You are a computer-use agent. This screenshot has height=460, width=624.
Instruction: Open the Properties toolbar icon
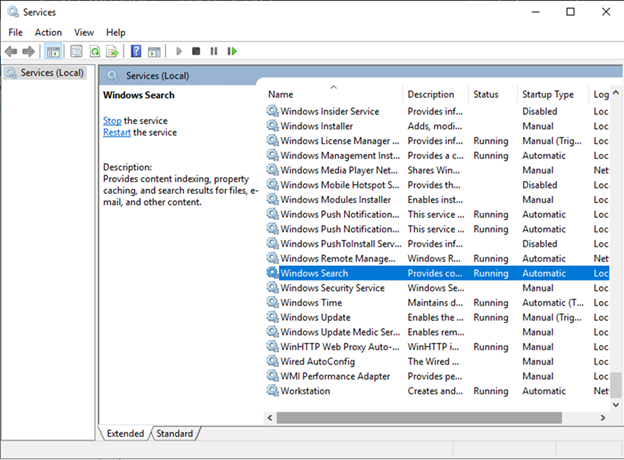pos(76,51)
